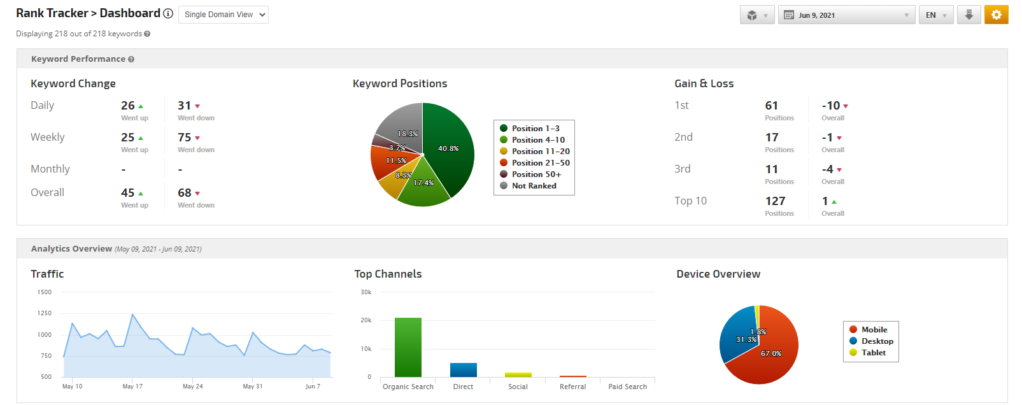Click the Weekly went down arrow
The width and height of the screenshot is (1022, 405).
197,138
